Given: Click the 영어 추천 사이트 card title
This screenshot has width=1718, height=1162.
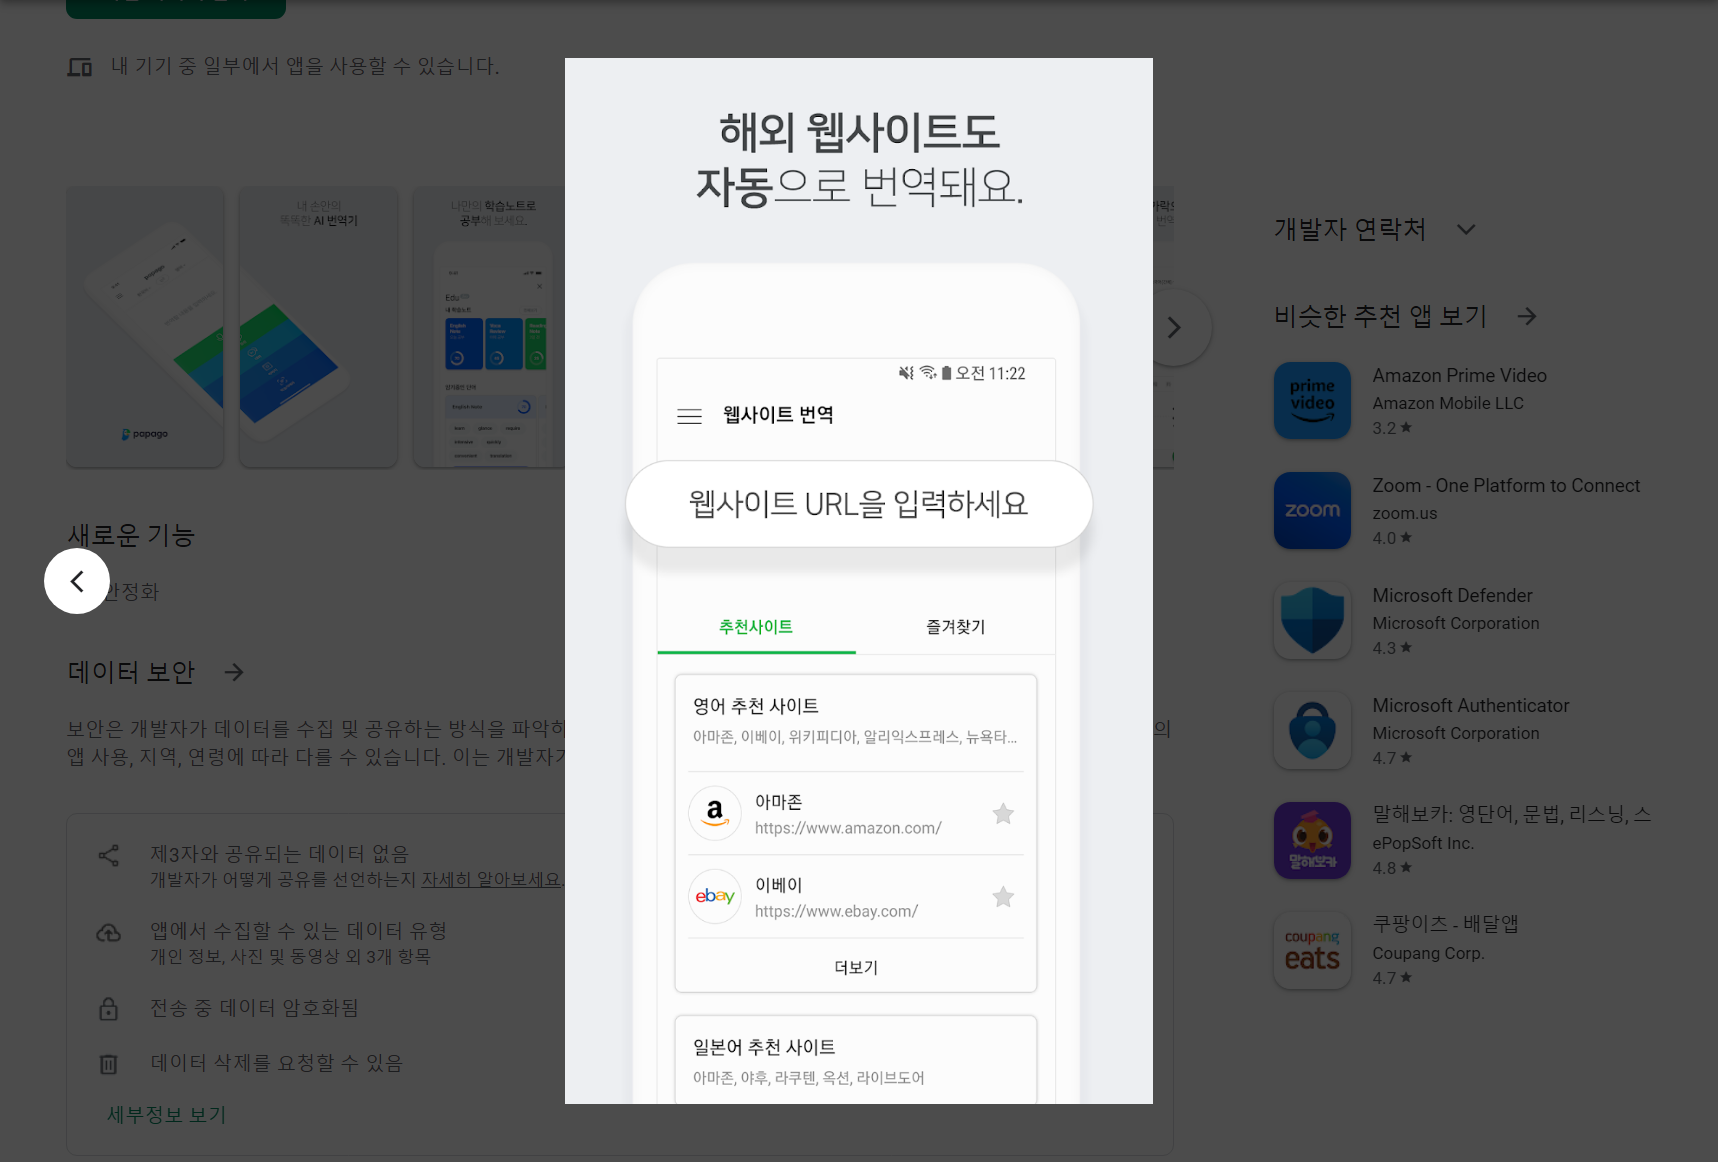Looking at the screenshot, I should (756, 706).
